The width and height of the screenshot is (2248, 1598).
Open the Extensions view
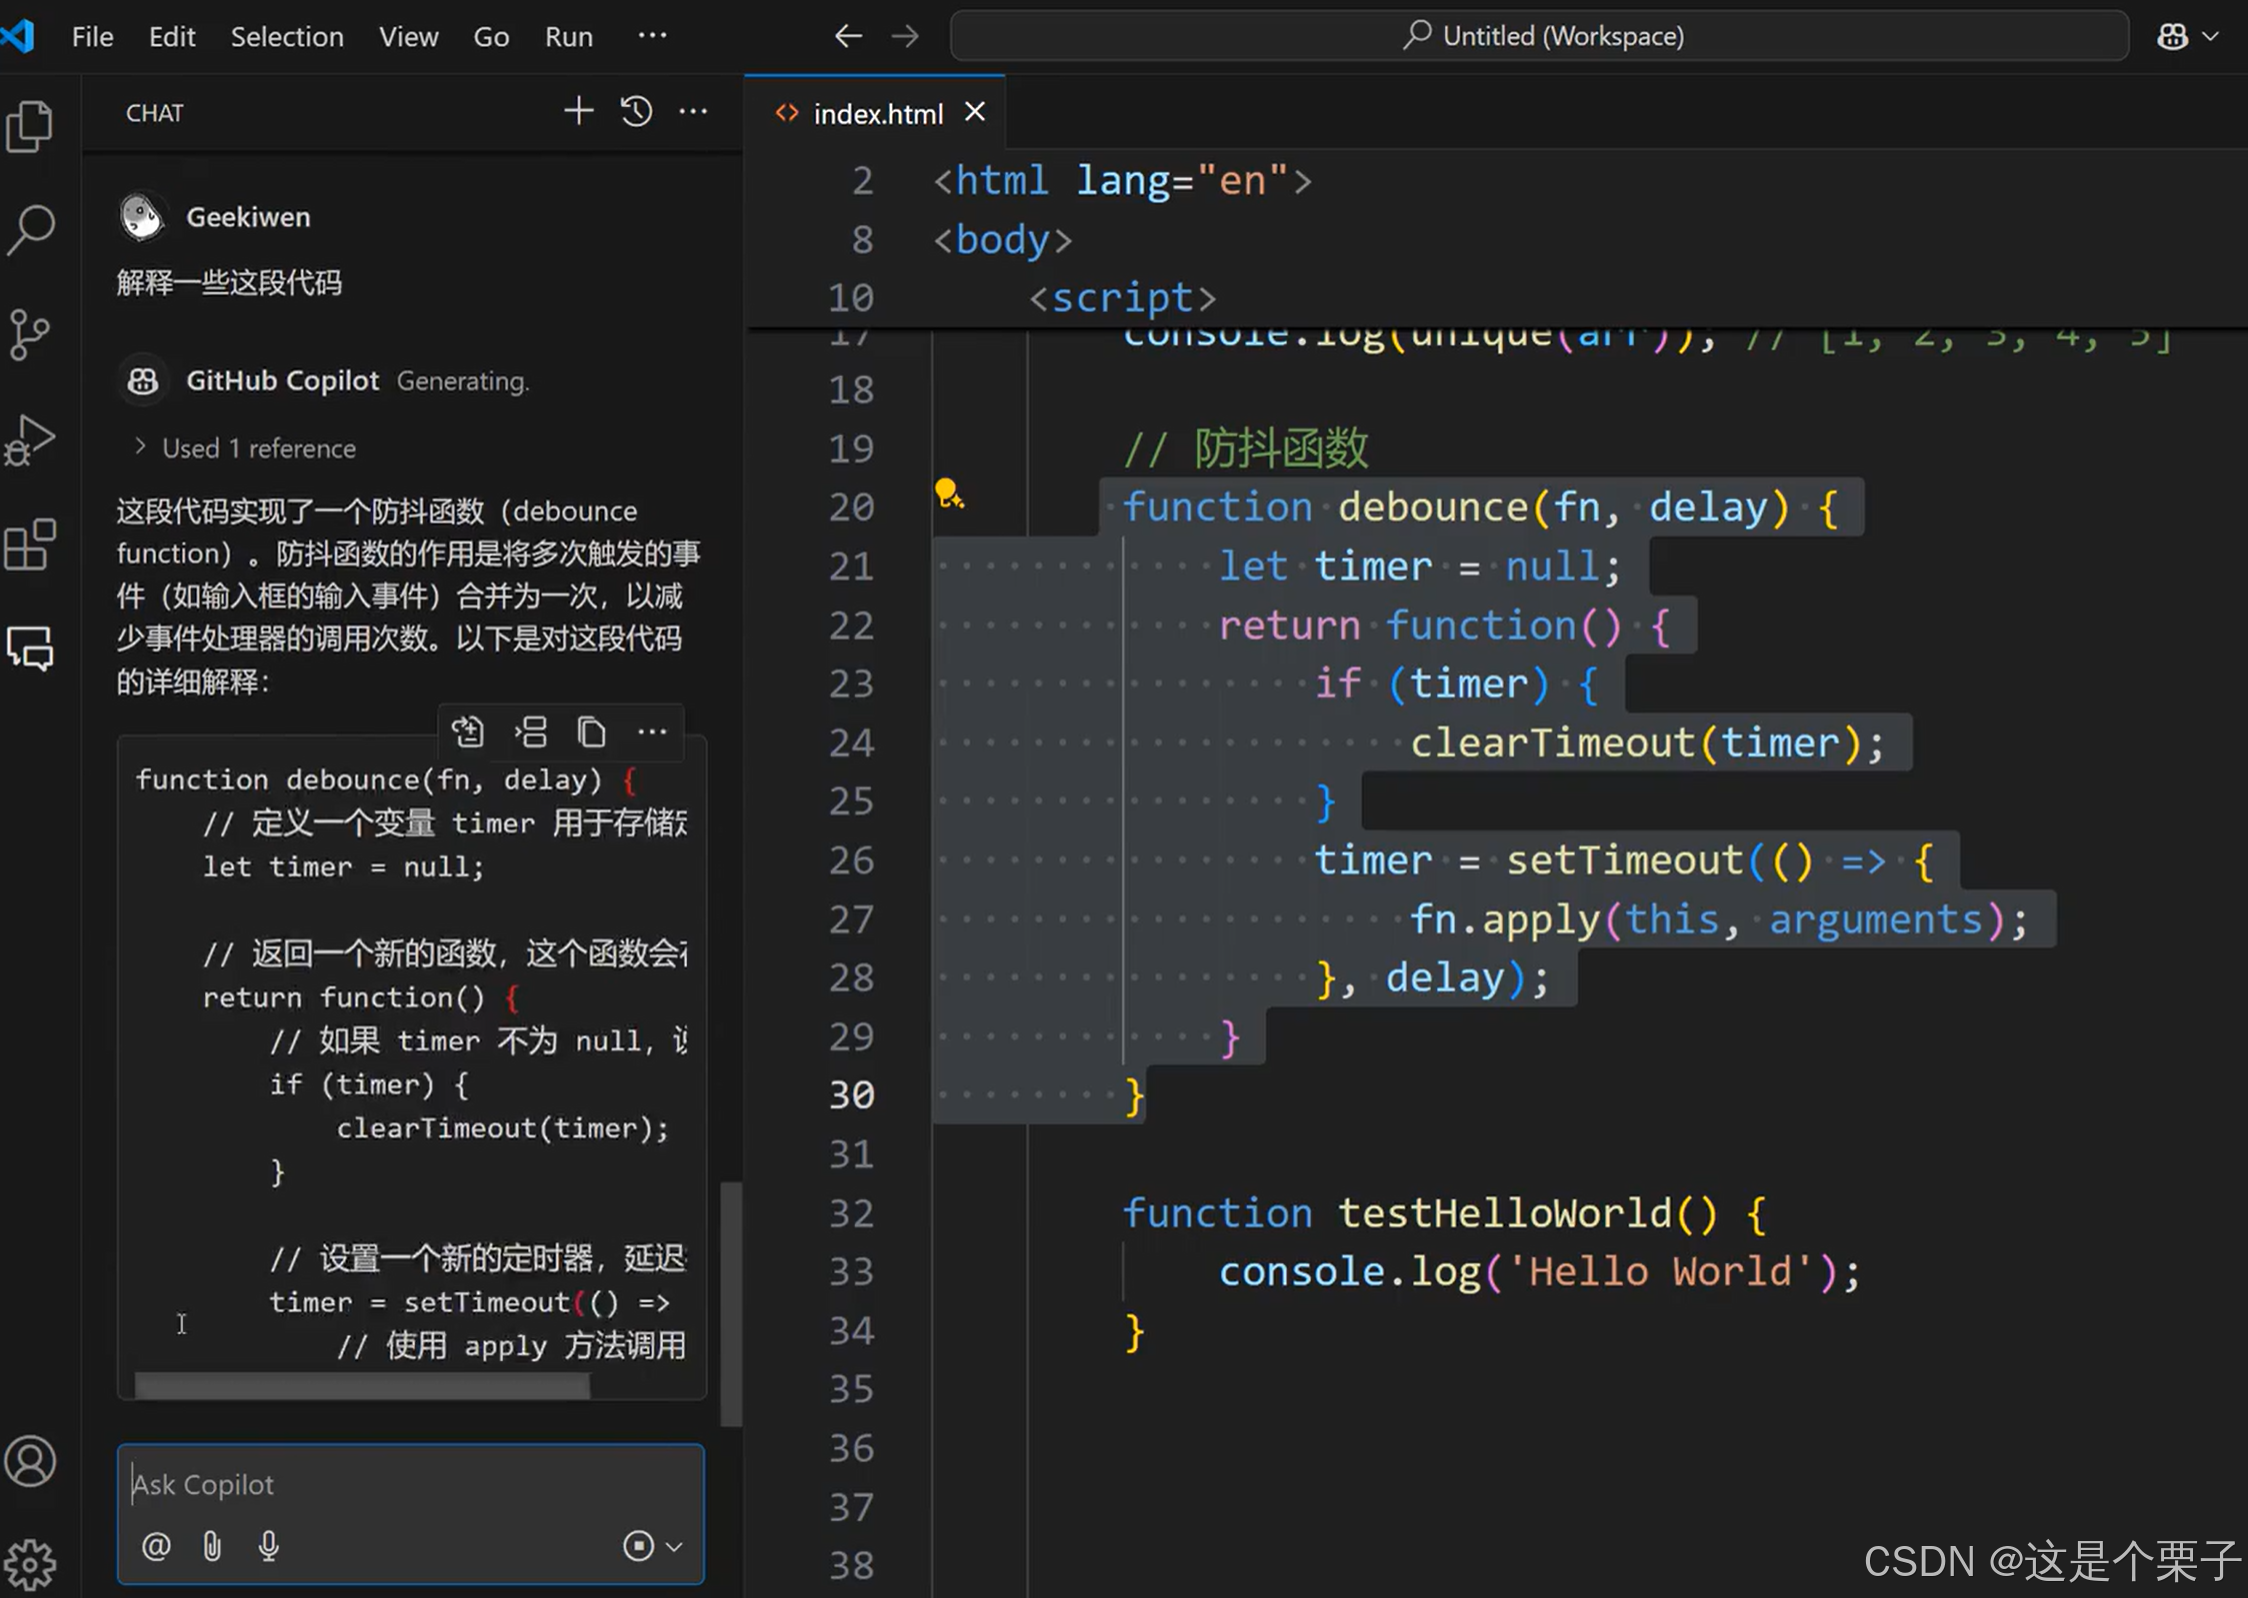30,544
